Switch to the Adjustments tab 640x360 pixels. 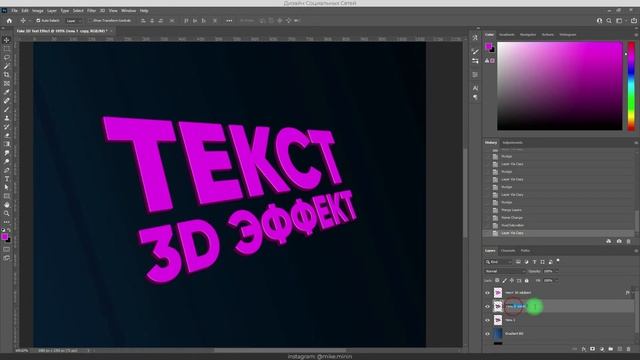tap(512, 142)
